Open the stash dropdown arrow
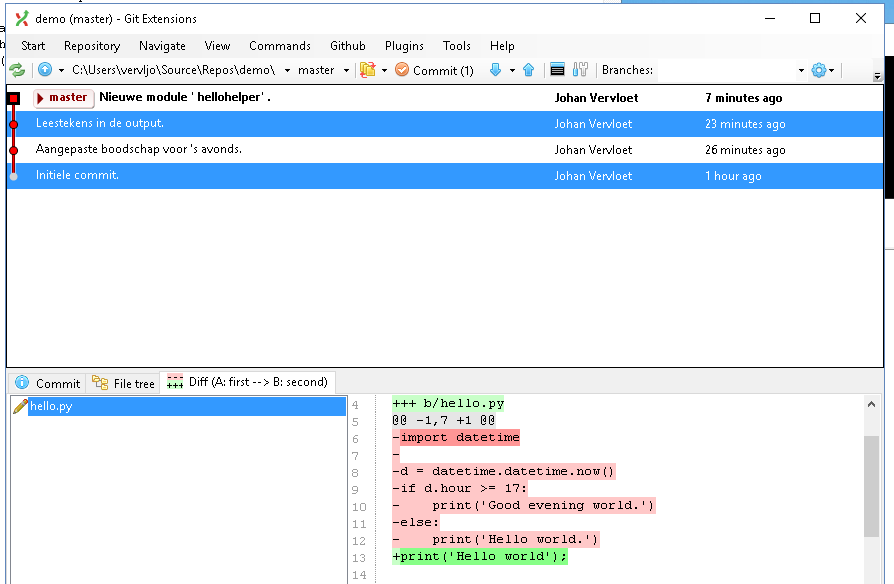The image size is (894, 584). (x=384, y=70)
